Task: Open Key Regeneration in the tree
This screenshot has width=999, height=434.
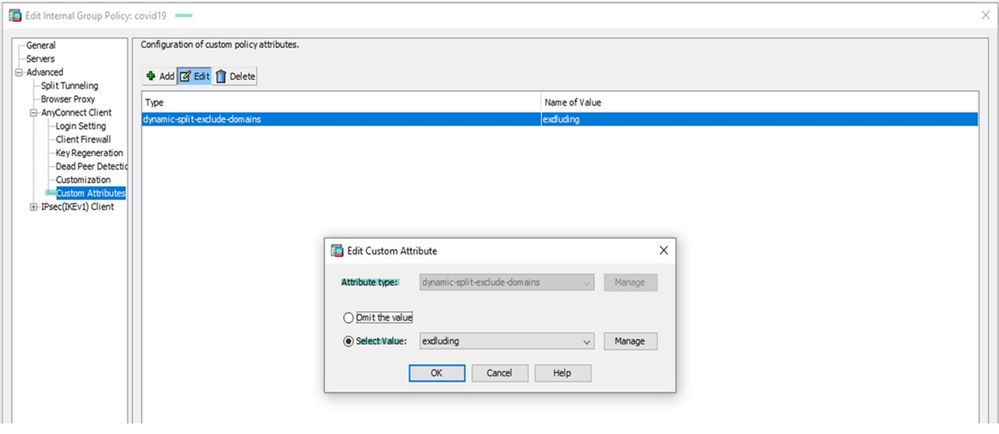Action: pos(89,153)
